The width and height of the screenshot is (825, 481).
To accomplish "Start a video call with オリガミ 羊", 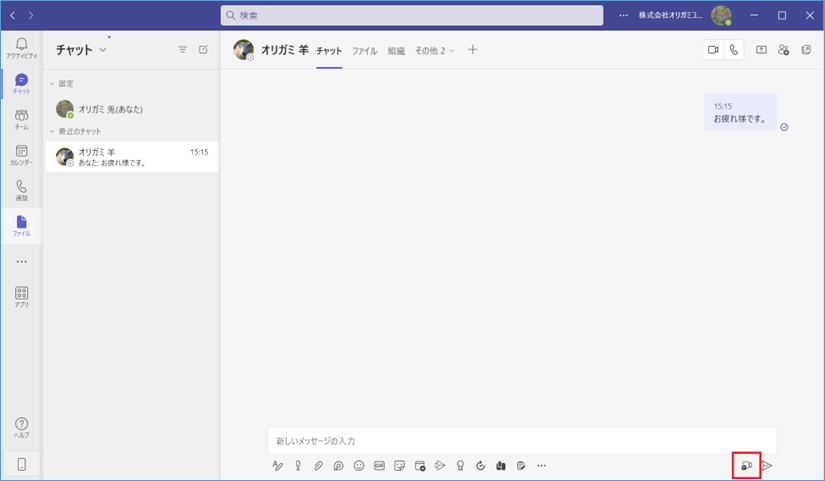I will tap(714, 50).
